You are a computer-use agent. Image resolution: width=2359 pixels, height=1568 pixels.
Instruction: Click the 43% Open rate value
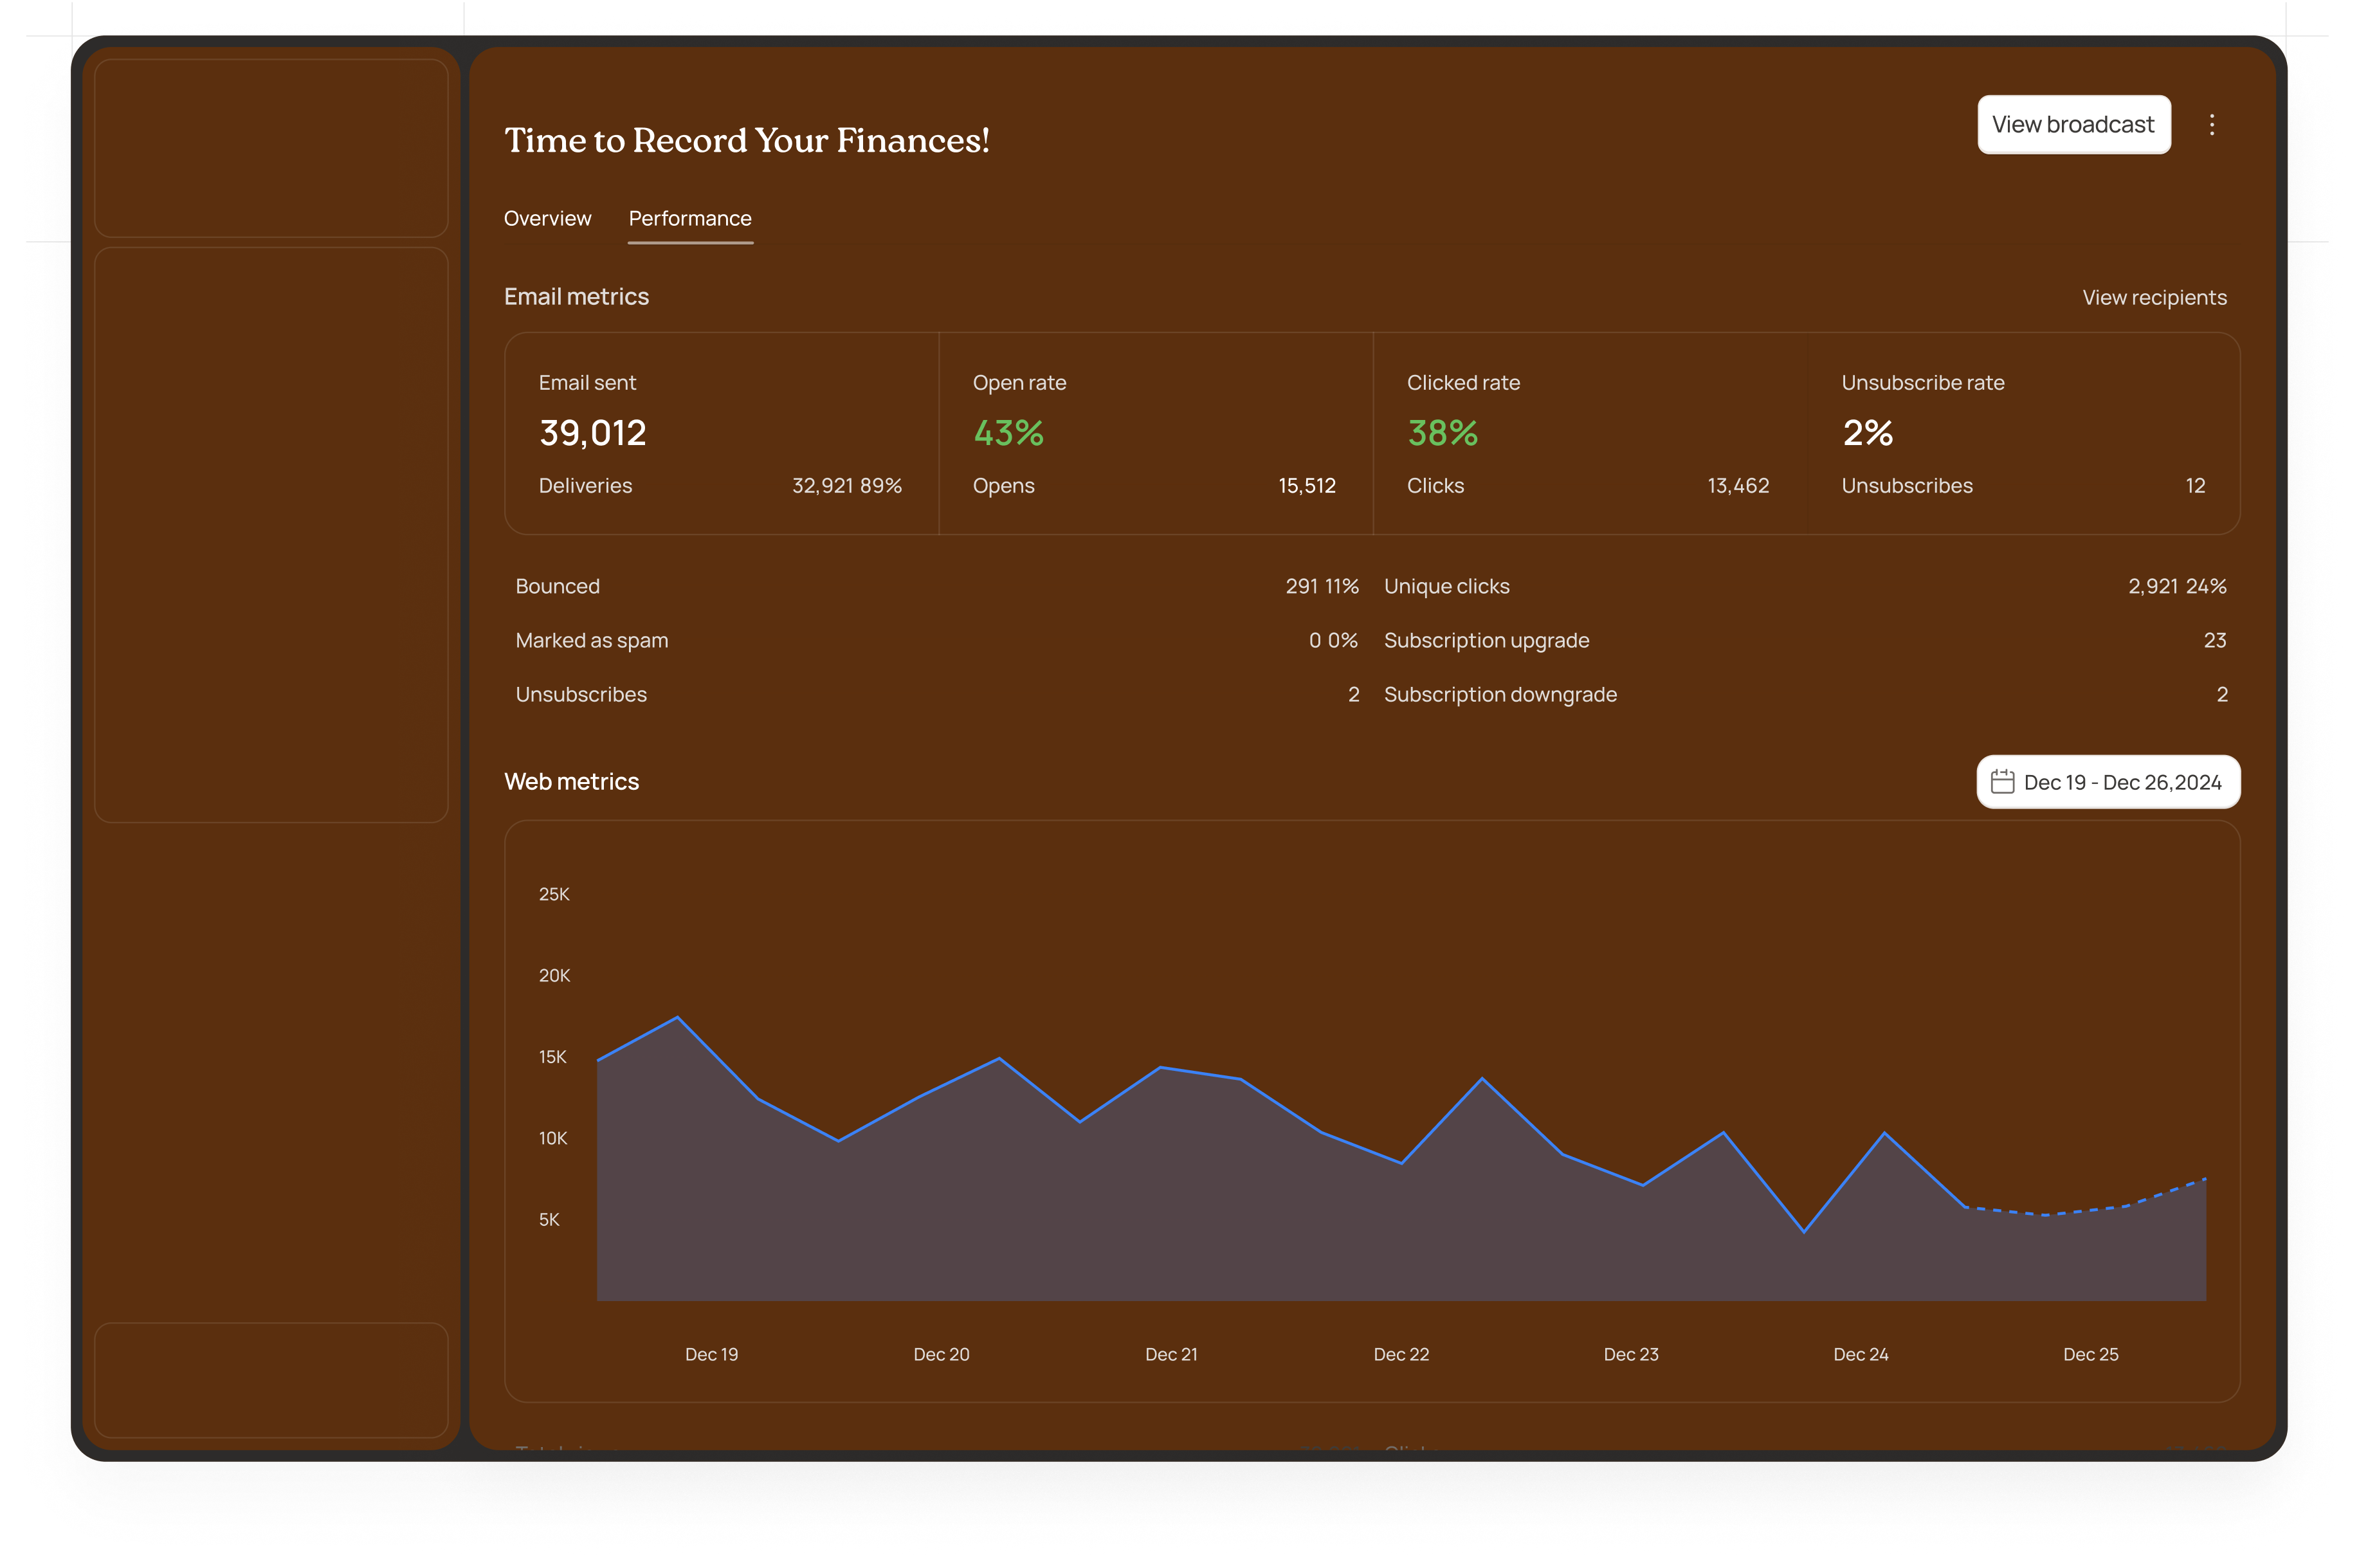click(x=1008, y=433)
